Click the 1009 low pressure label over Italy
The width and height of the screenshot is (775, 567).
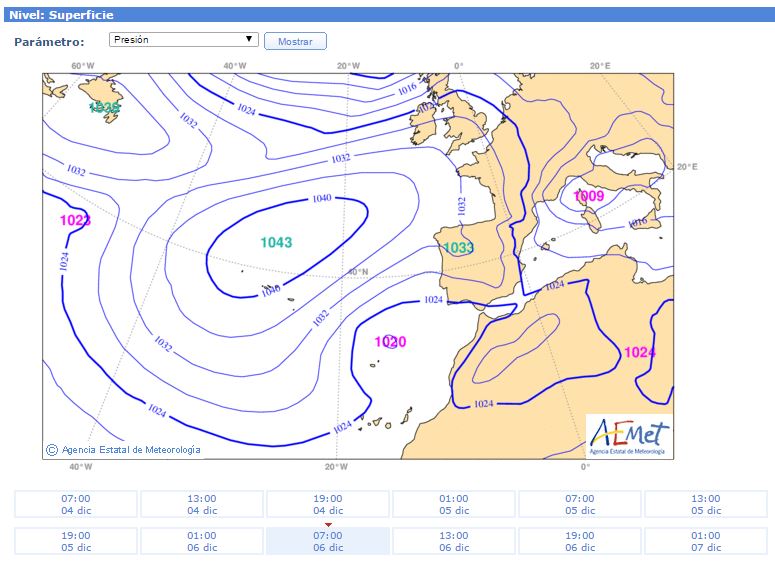point(589,196)
